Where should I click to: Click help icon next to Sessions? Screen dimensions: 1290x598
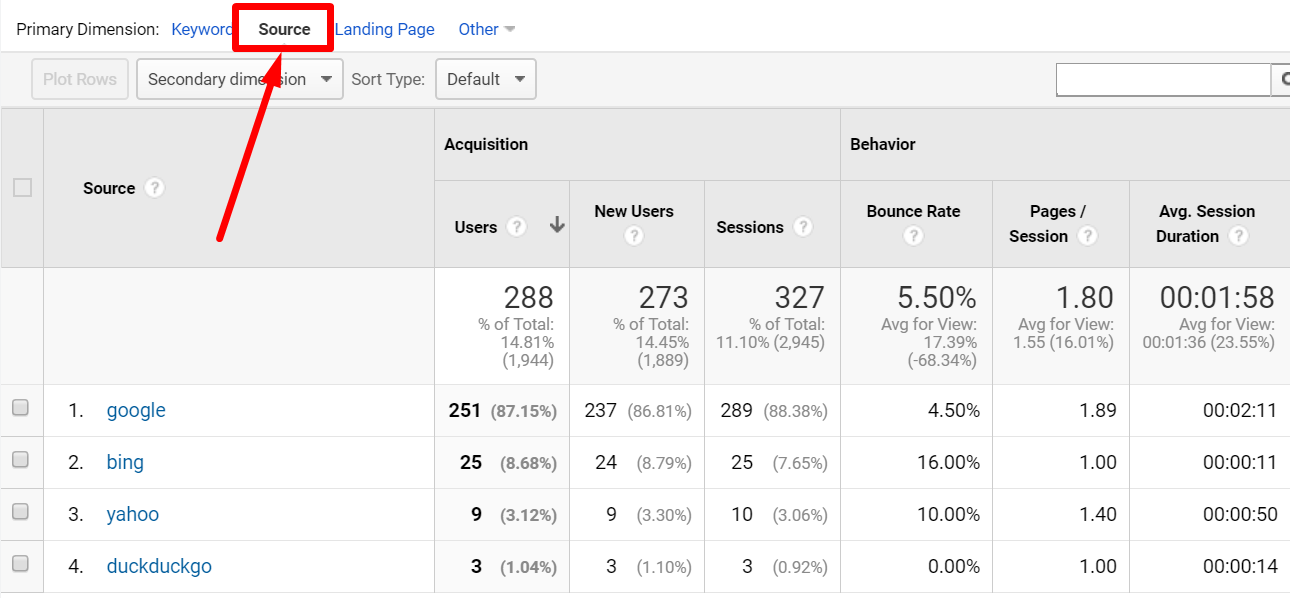(802, 227)
